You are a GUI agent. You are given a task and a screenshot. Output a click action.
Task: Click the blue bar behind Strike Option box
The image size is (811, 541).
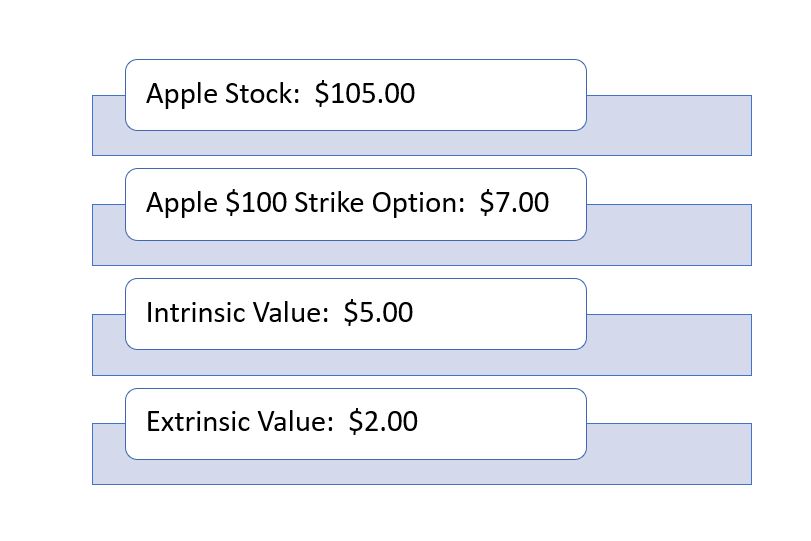click(668, 235)
